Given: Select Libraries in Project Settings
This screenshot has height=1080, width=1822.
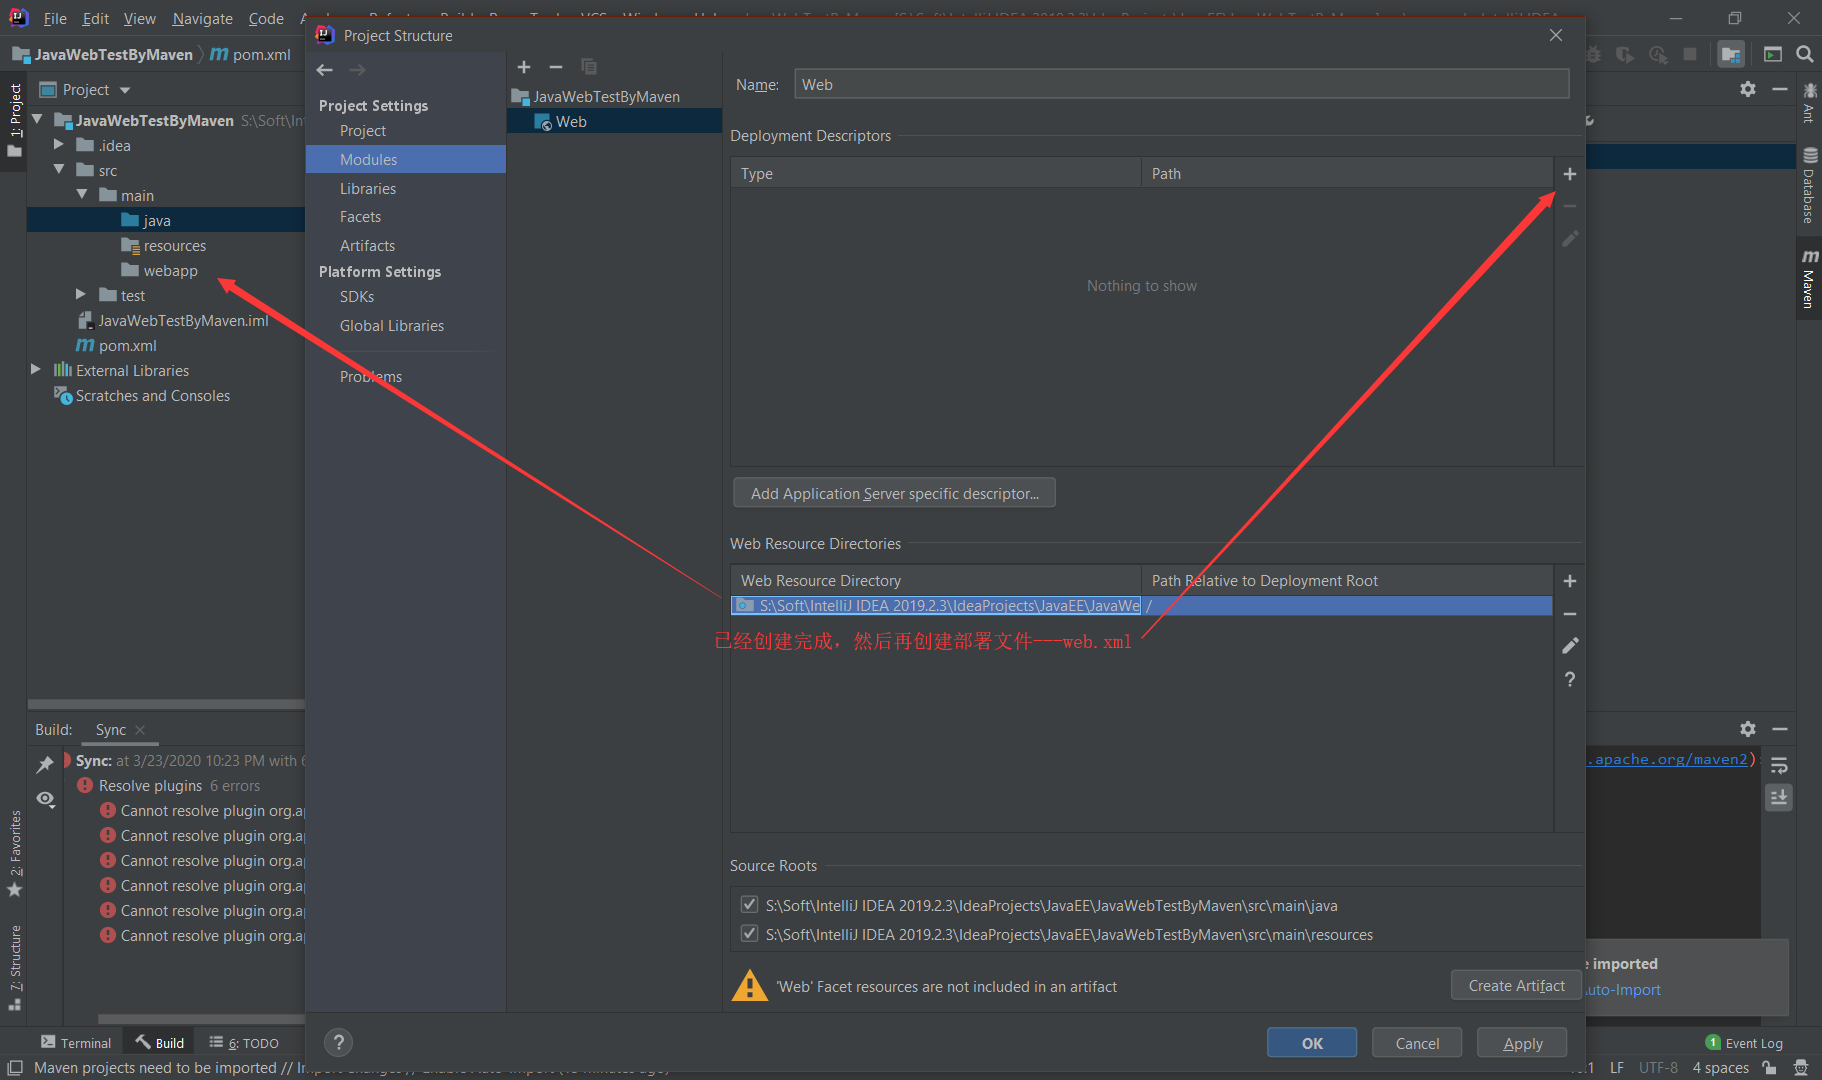Looking at the screenshot, I should coord(368,188).
